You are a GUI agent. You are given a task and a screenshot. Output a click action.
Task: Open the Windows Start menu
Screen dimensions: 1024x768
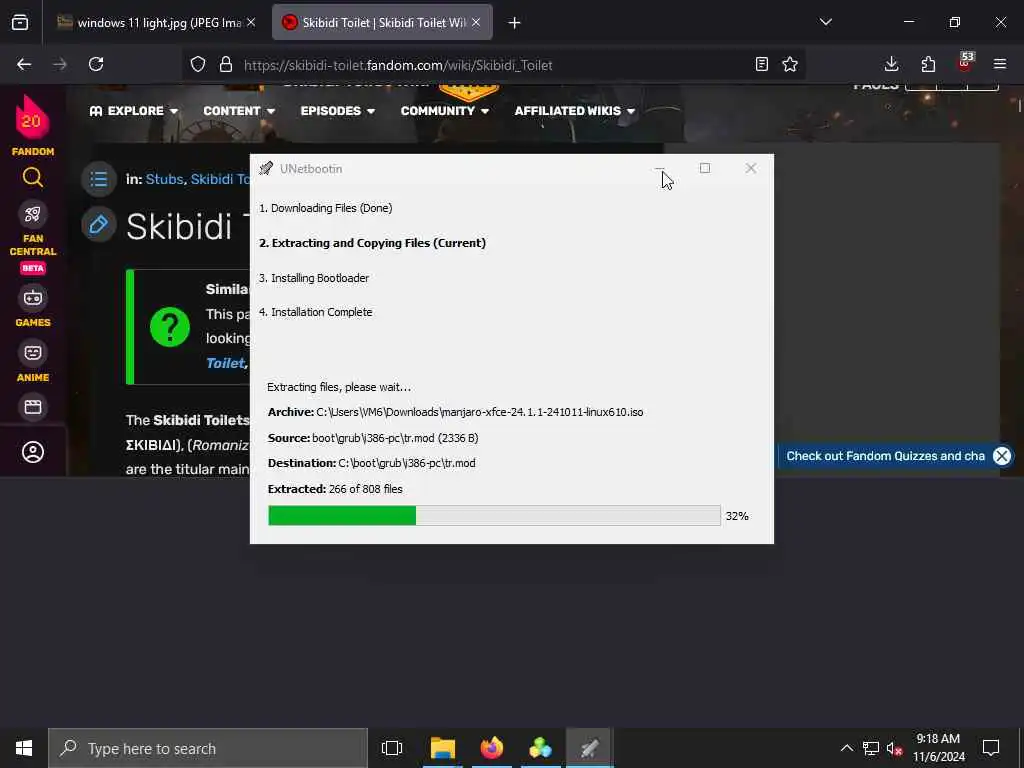pos(24,748)
